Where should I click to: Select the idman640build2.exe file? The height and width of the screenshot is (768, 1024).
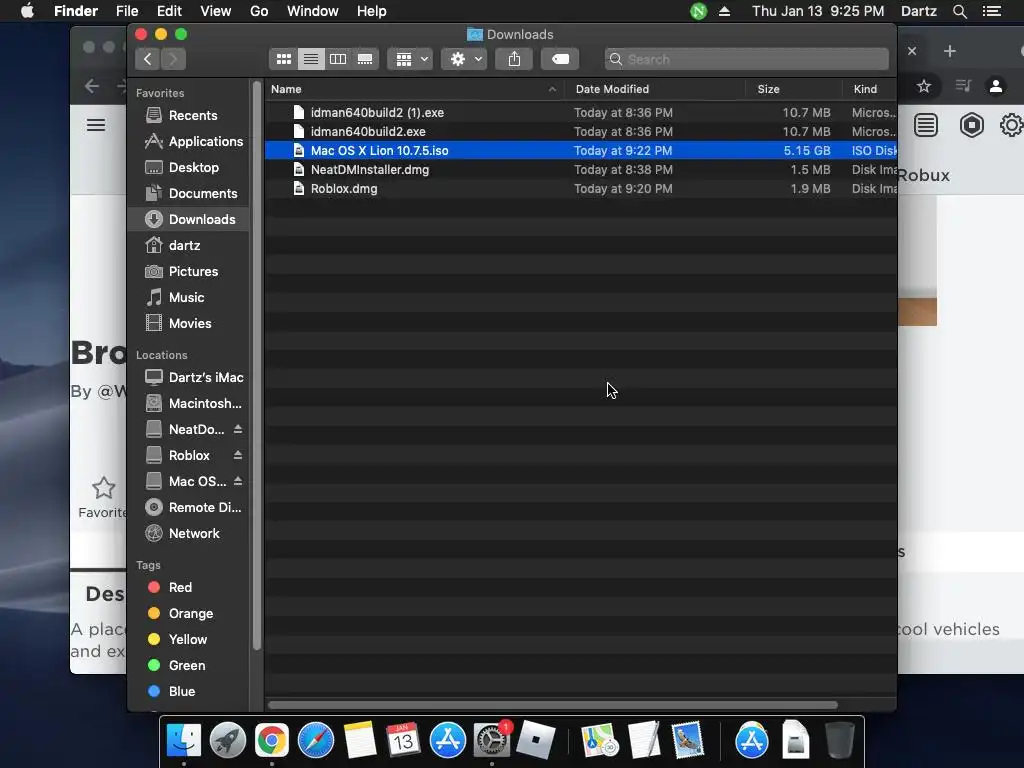581,131
